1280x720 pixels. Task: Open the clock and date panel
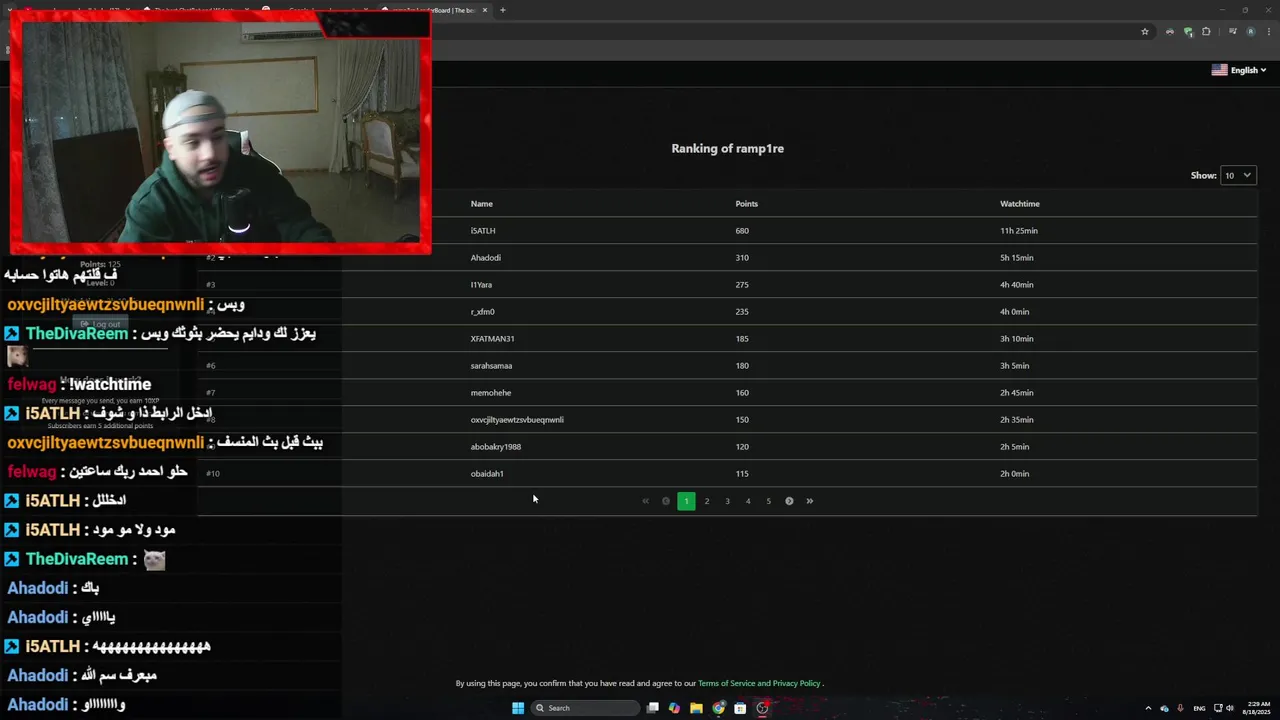pyautogui.click(x=1255, y=708)
